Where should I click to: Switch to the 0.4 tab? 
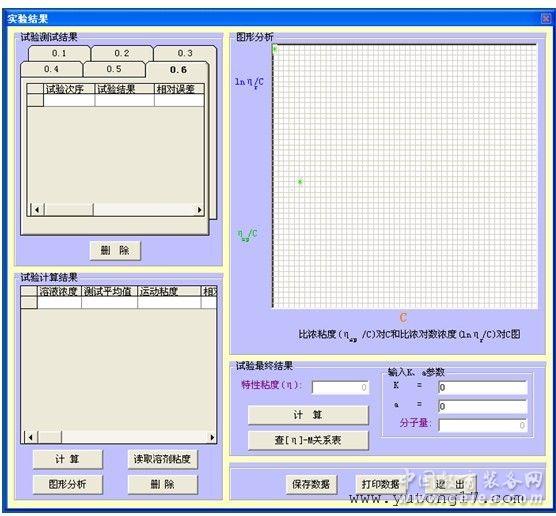coord(51,69)
